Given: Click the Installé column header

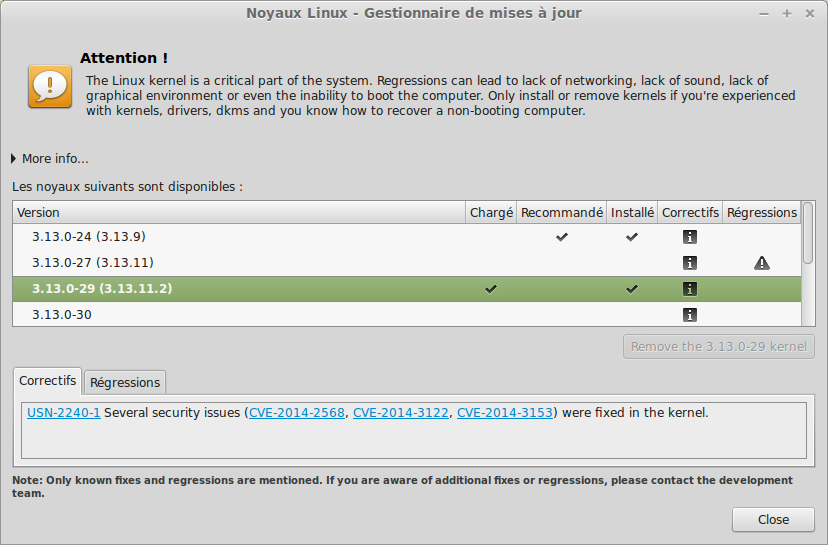Looking at the screenshot, I should [632, 212].
